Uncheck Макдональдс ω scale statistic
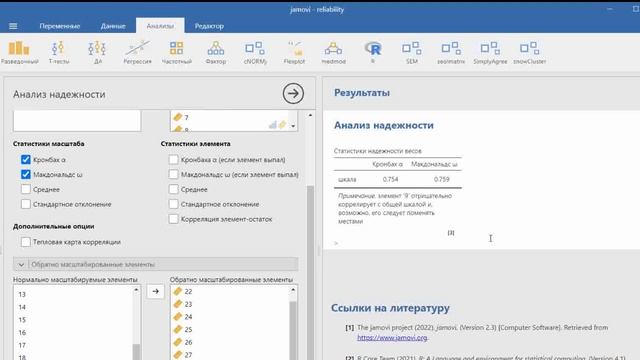The height and width of the screenshot is (360, 640). [26, 174]
